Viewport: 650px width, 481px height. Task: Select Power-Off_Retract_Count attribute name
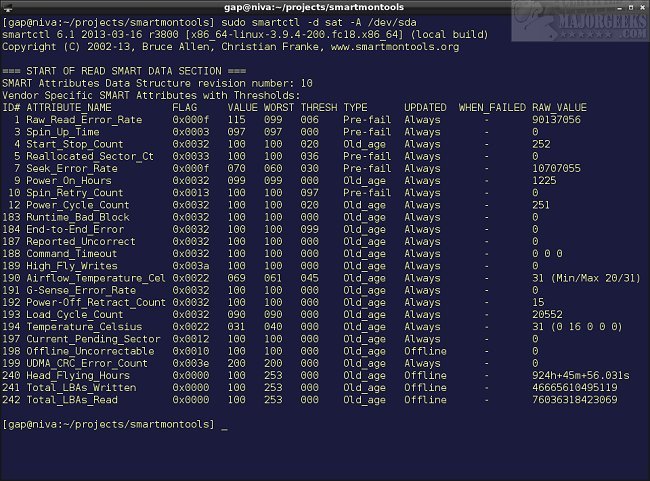[x=96, y=302]
